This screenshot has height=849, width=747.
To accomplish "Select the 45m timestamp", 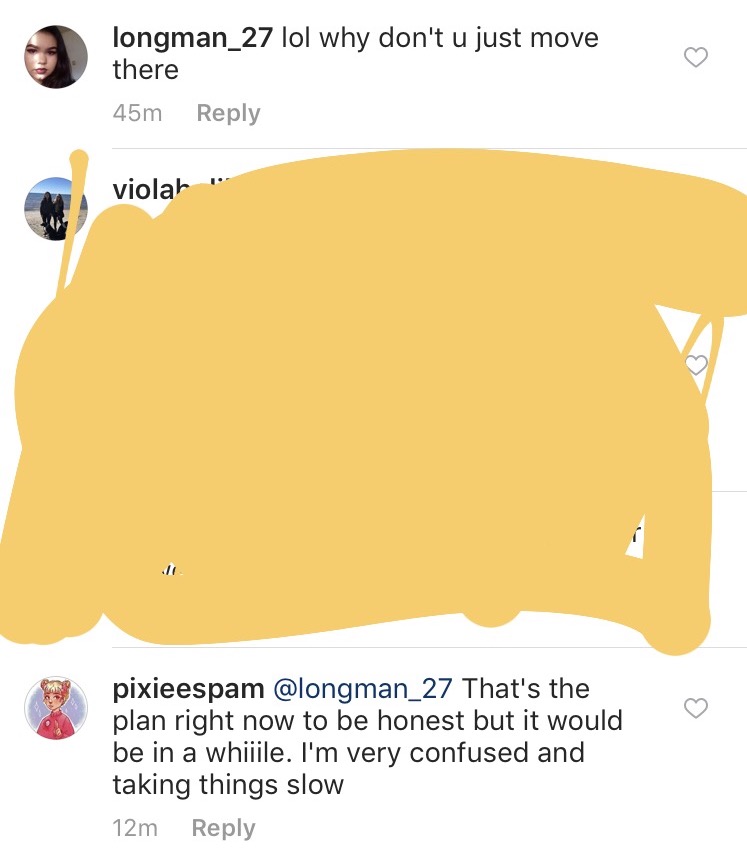I will (137, 113).
